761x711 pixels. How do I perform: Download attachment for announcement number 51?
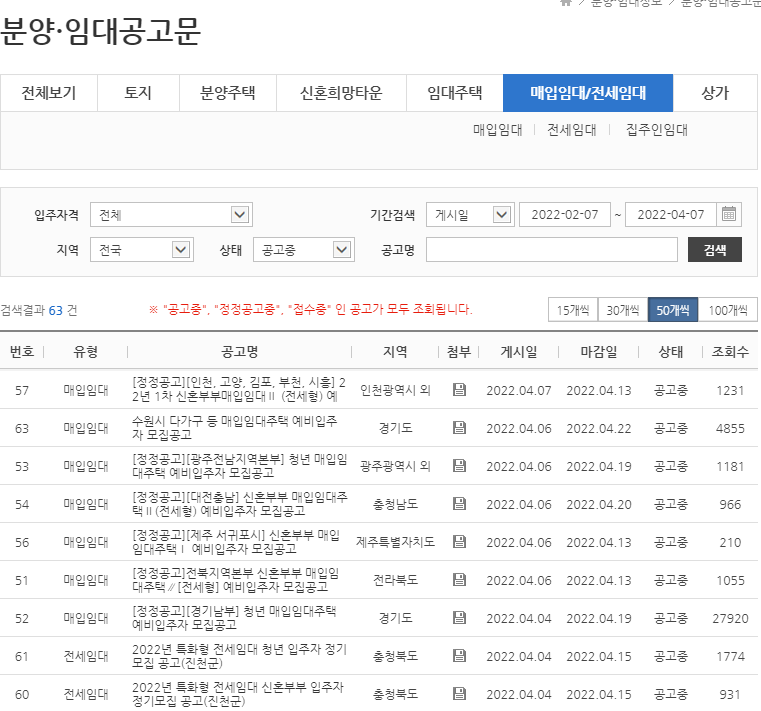[x=459, y=579]
